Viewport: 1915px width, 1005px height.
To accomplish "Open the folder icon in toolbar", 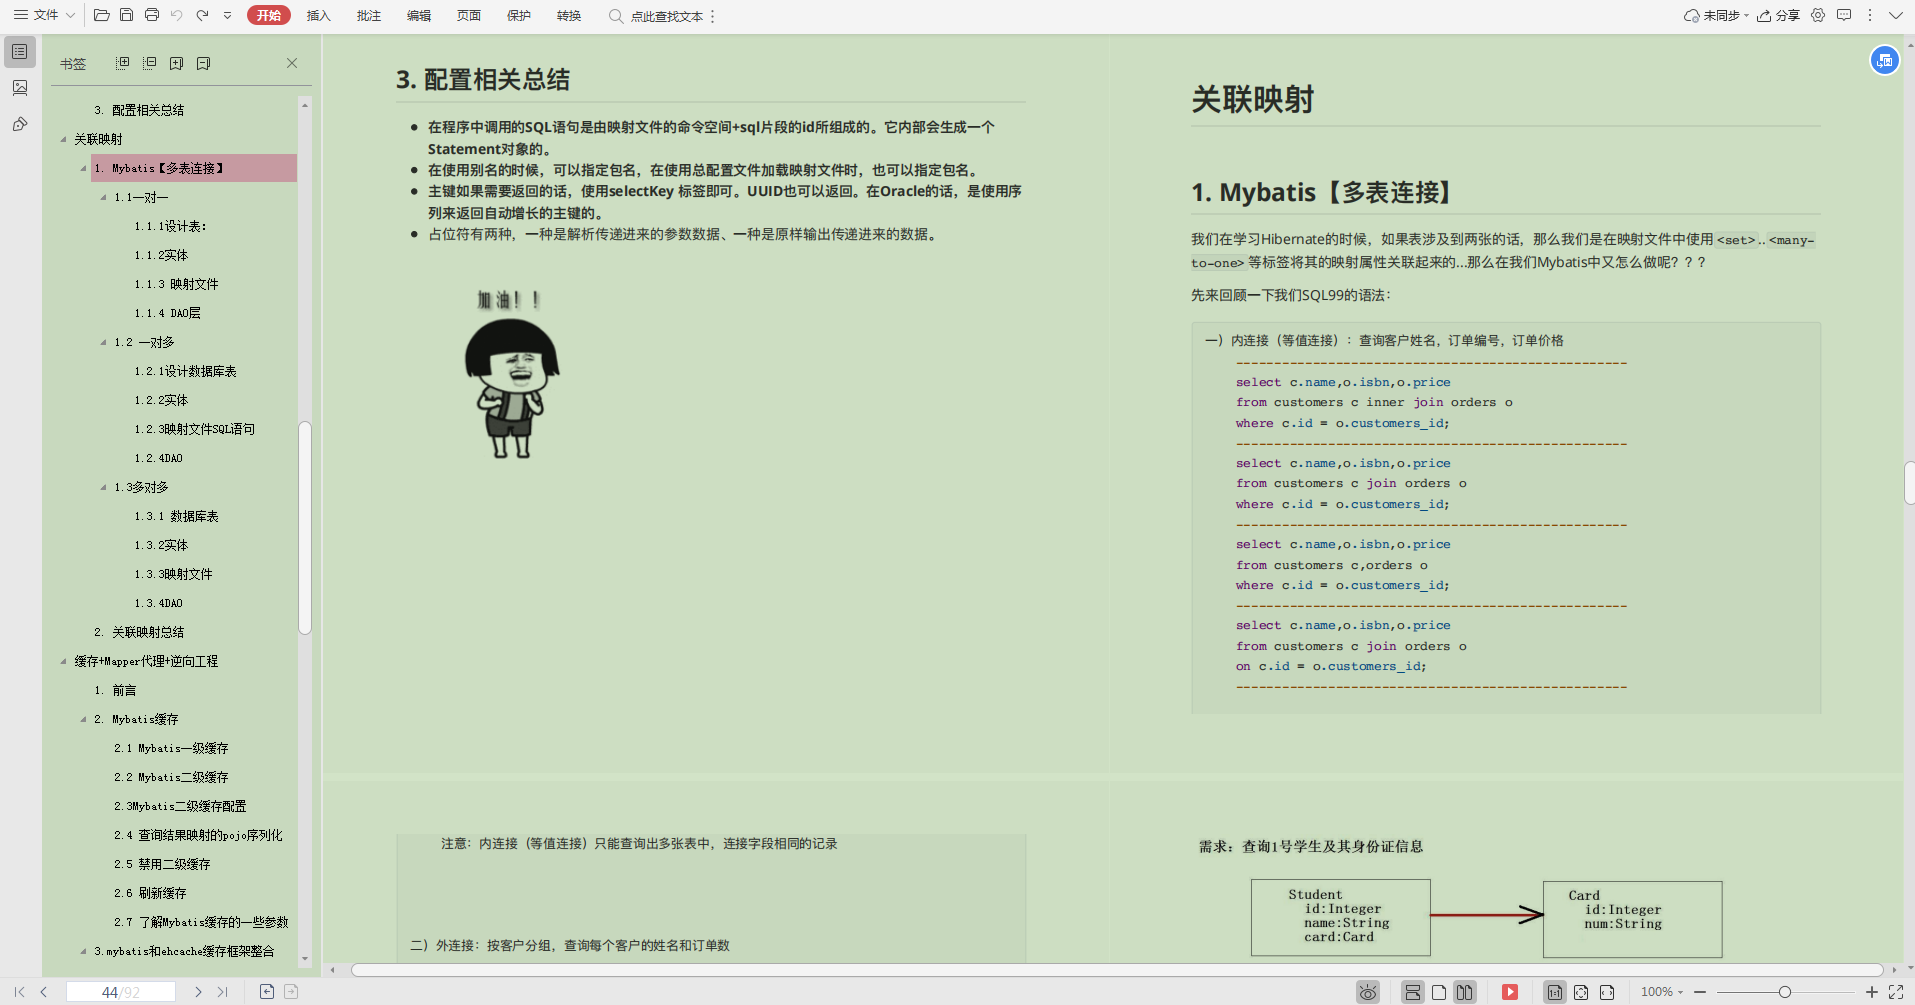I will (101, 15).
